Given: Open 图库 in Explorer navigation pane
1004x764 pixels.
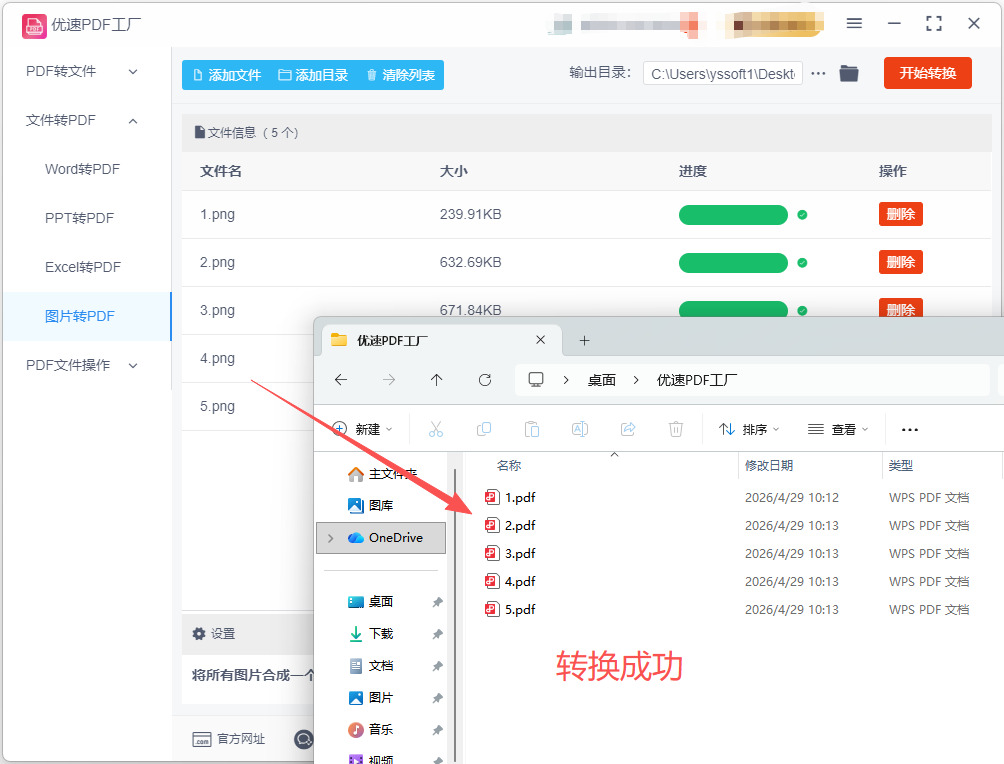Looking at the screenshot, I should tap(371, 506).
